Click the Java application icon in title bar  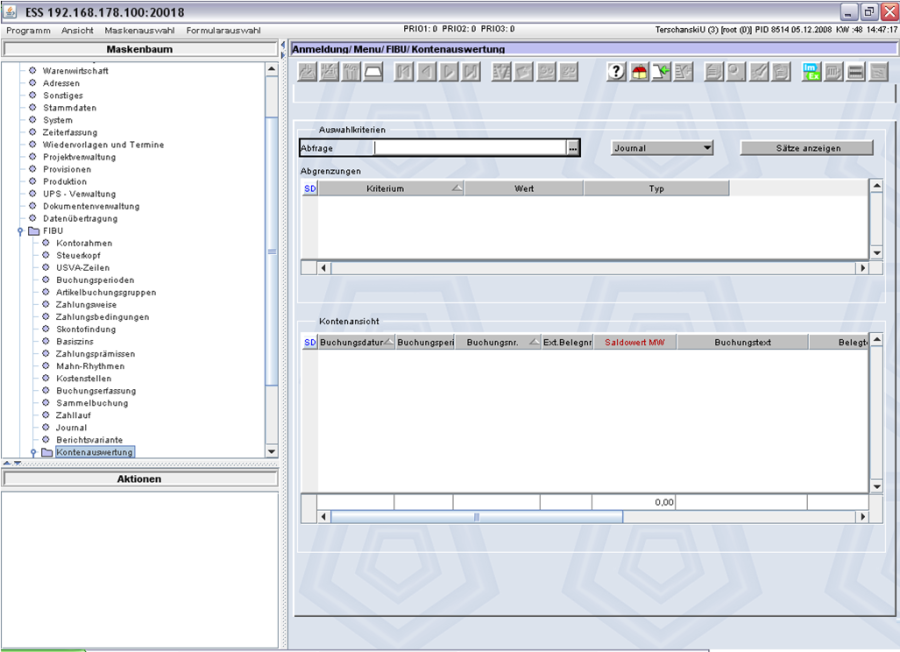(10, 11)
